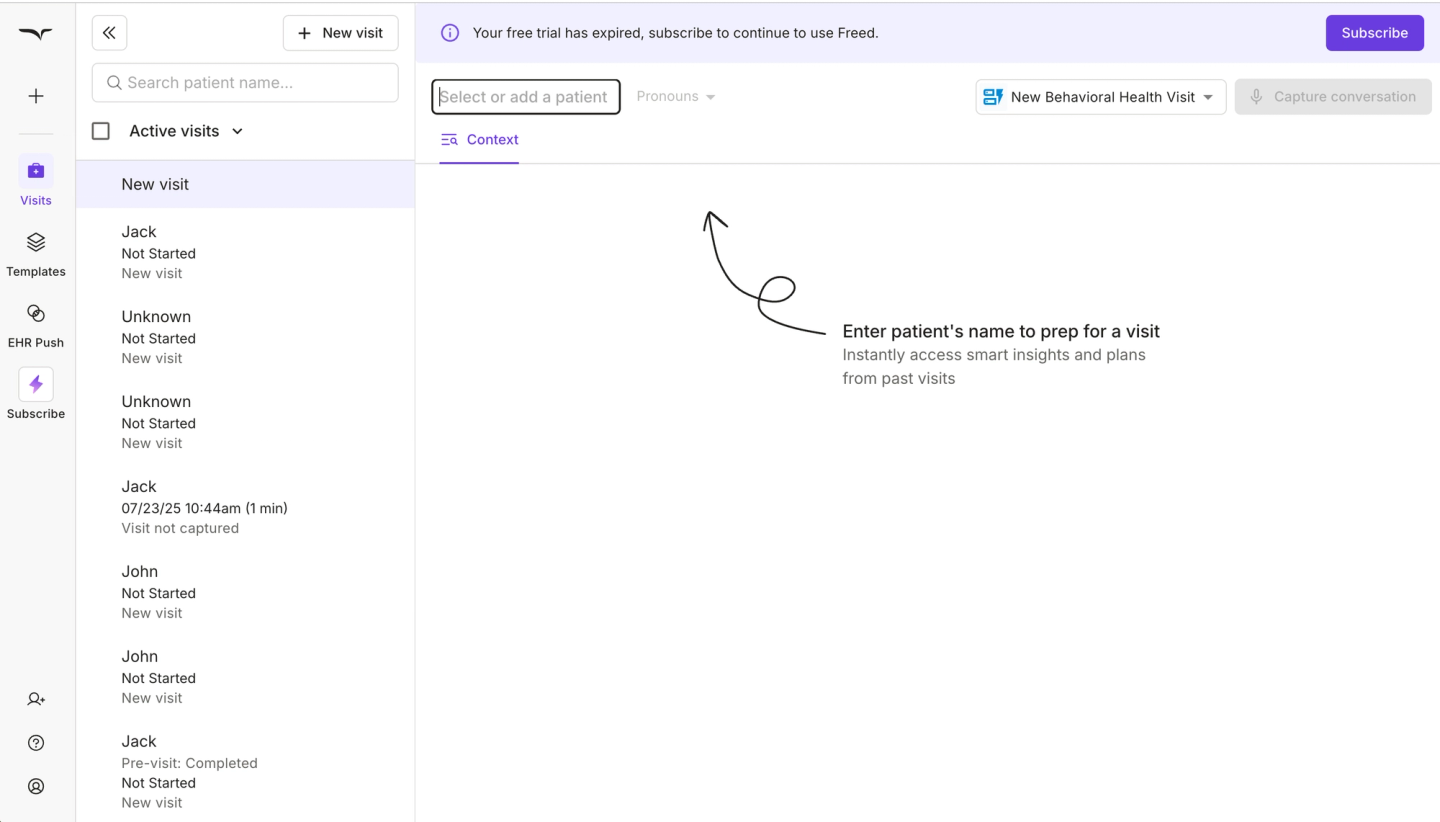Screen dimensions: 1440x822
Task: Open the Jack visit dated 07/23/25
Action: point(245,507)
